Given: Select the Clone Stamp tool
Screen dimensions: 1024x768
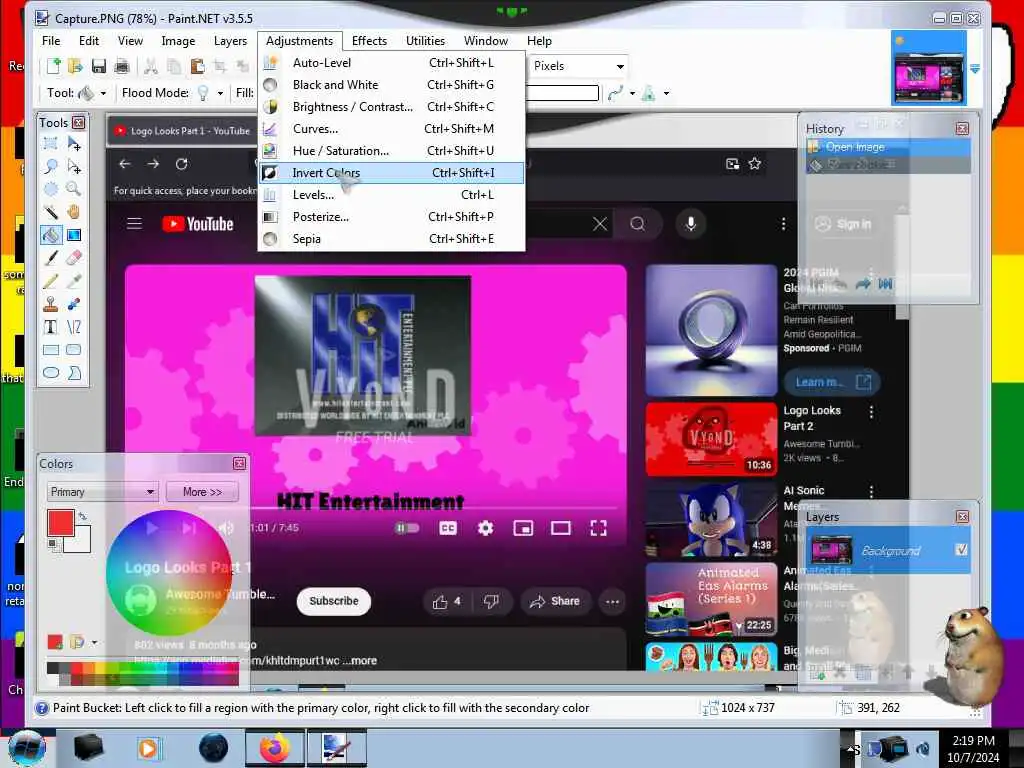Looking at the screenshot, I should pyautogui.click(x=50, y=304).
